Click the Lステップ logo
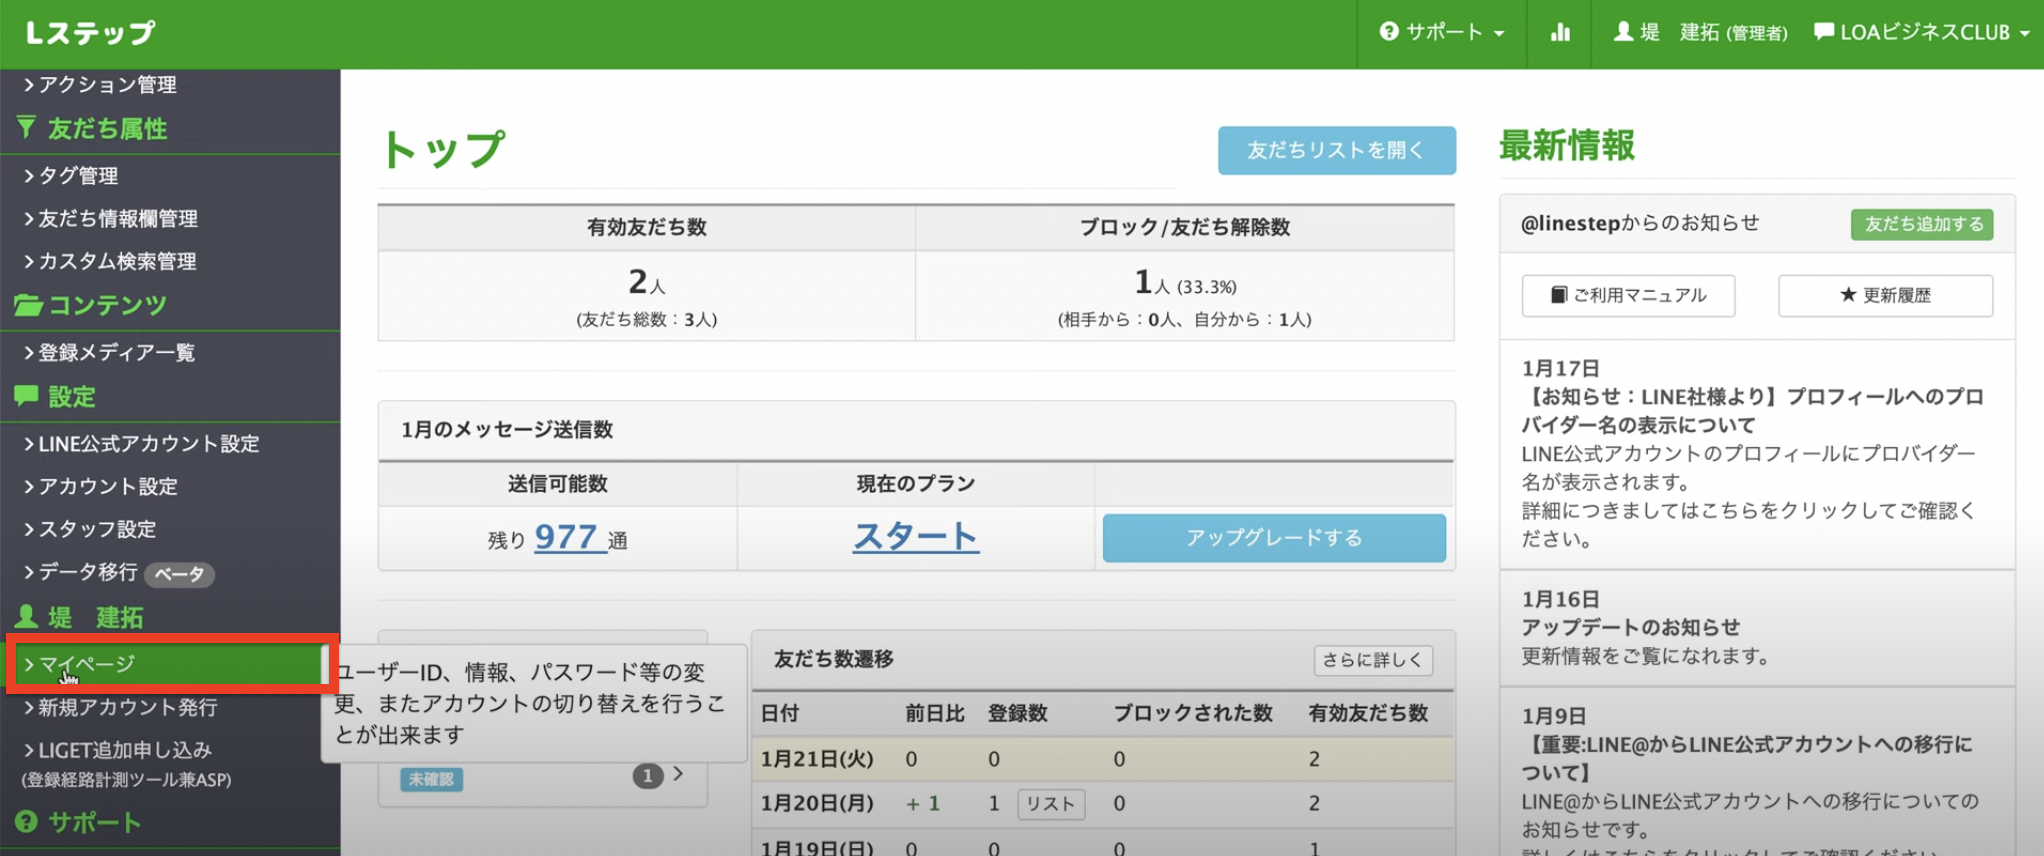Image resolution: width=2044 pixels, height=856 pixels. [91, 33]
